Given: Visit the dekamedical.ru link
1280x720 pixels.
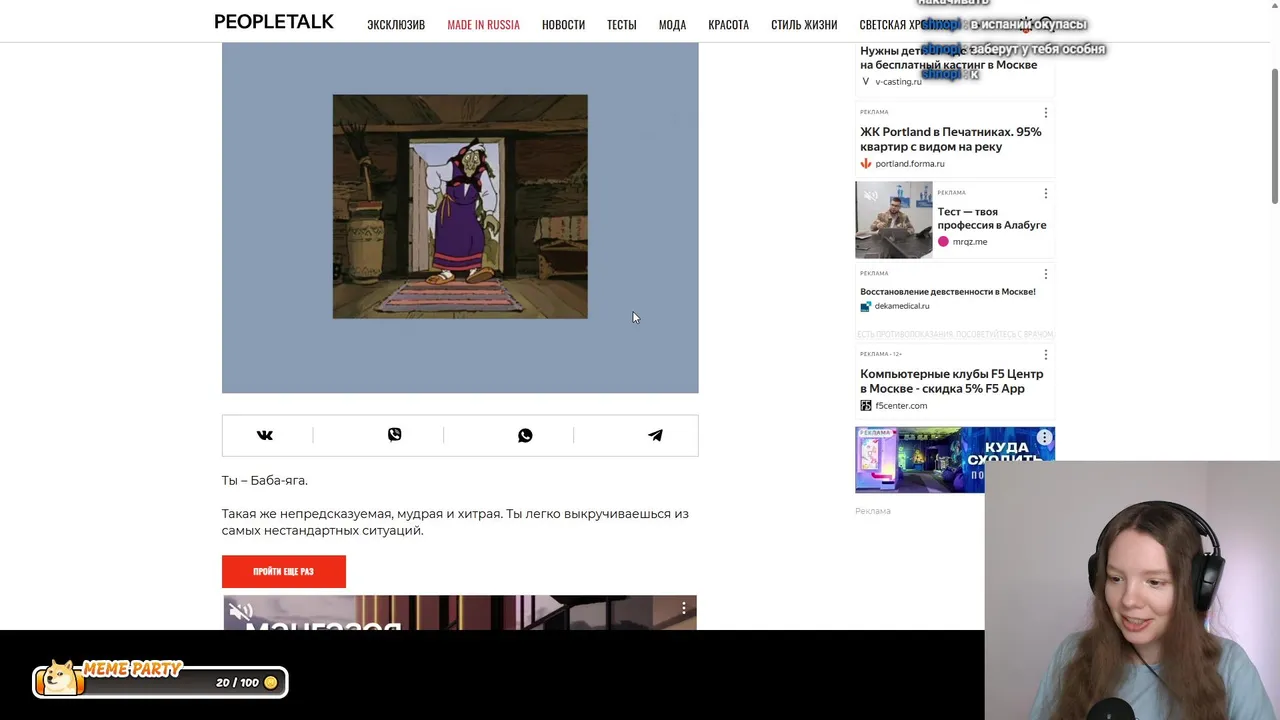Looking at the screenshot, I should 901,306.
